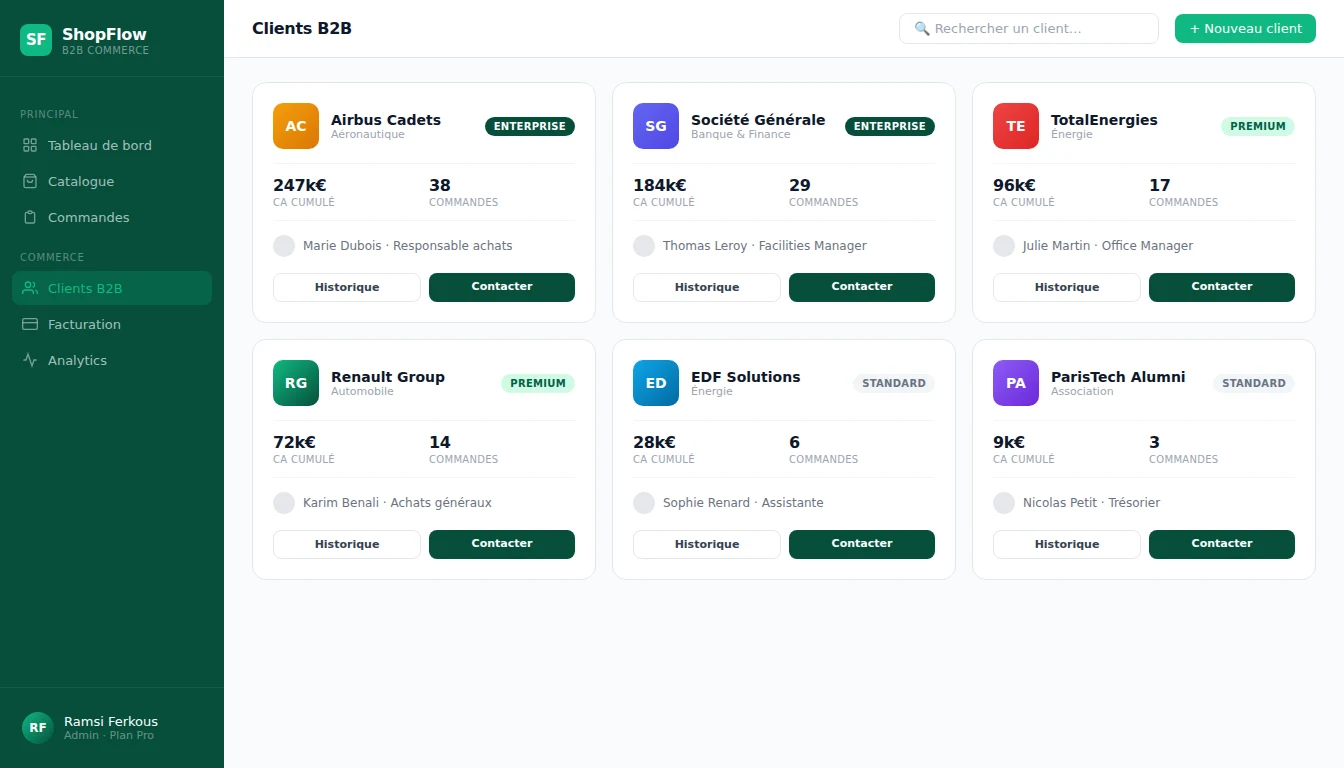Contact TotalEnergies client
Viewport: 1344px width, 768px height.
coord(1222,287)
